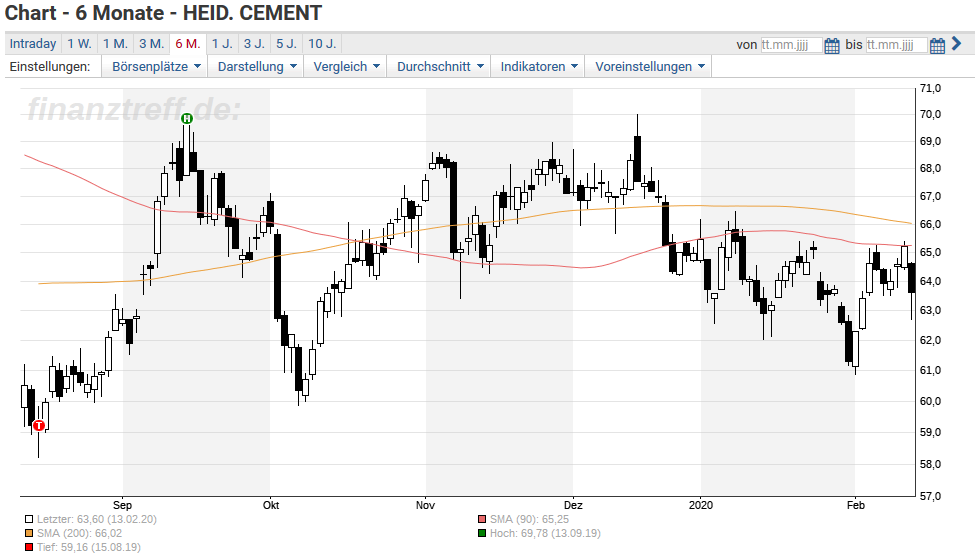Open calendar picker for the 'von' date

click(832, 46)
